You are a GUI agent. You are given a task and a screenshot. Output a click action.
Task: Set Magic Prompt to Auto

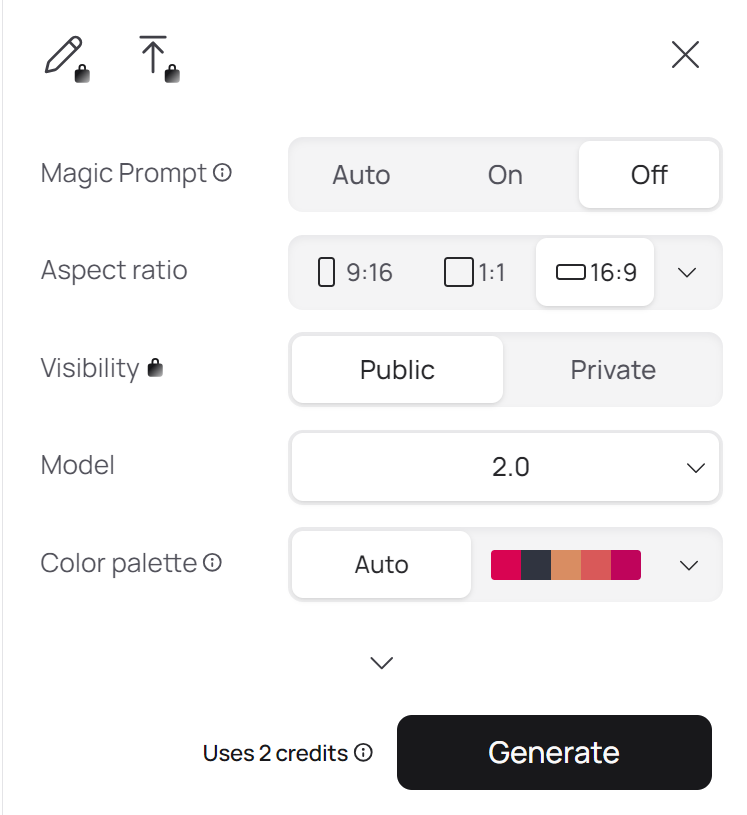tap(361, 175)
